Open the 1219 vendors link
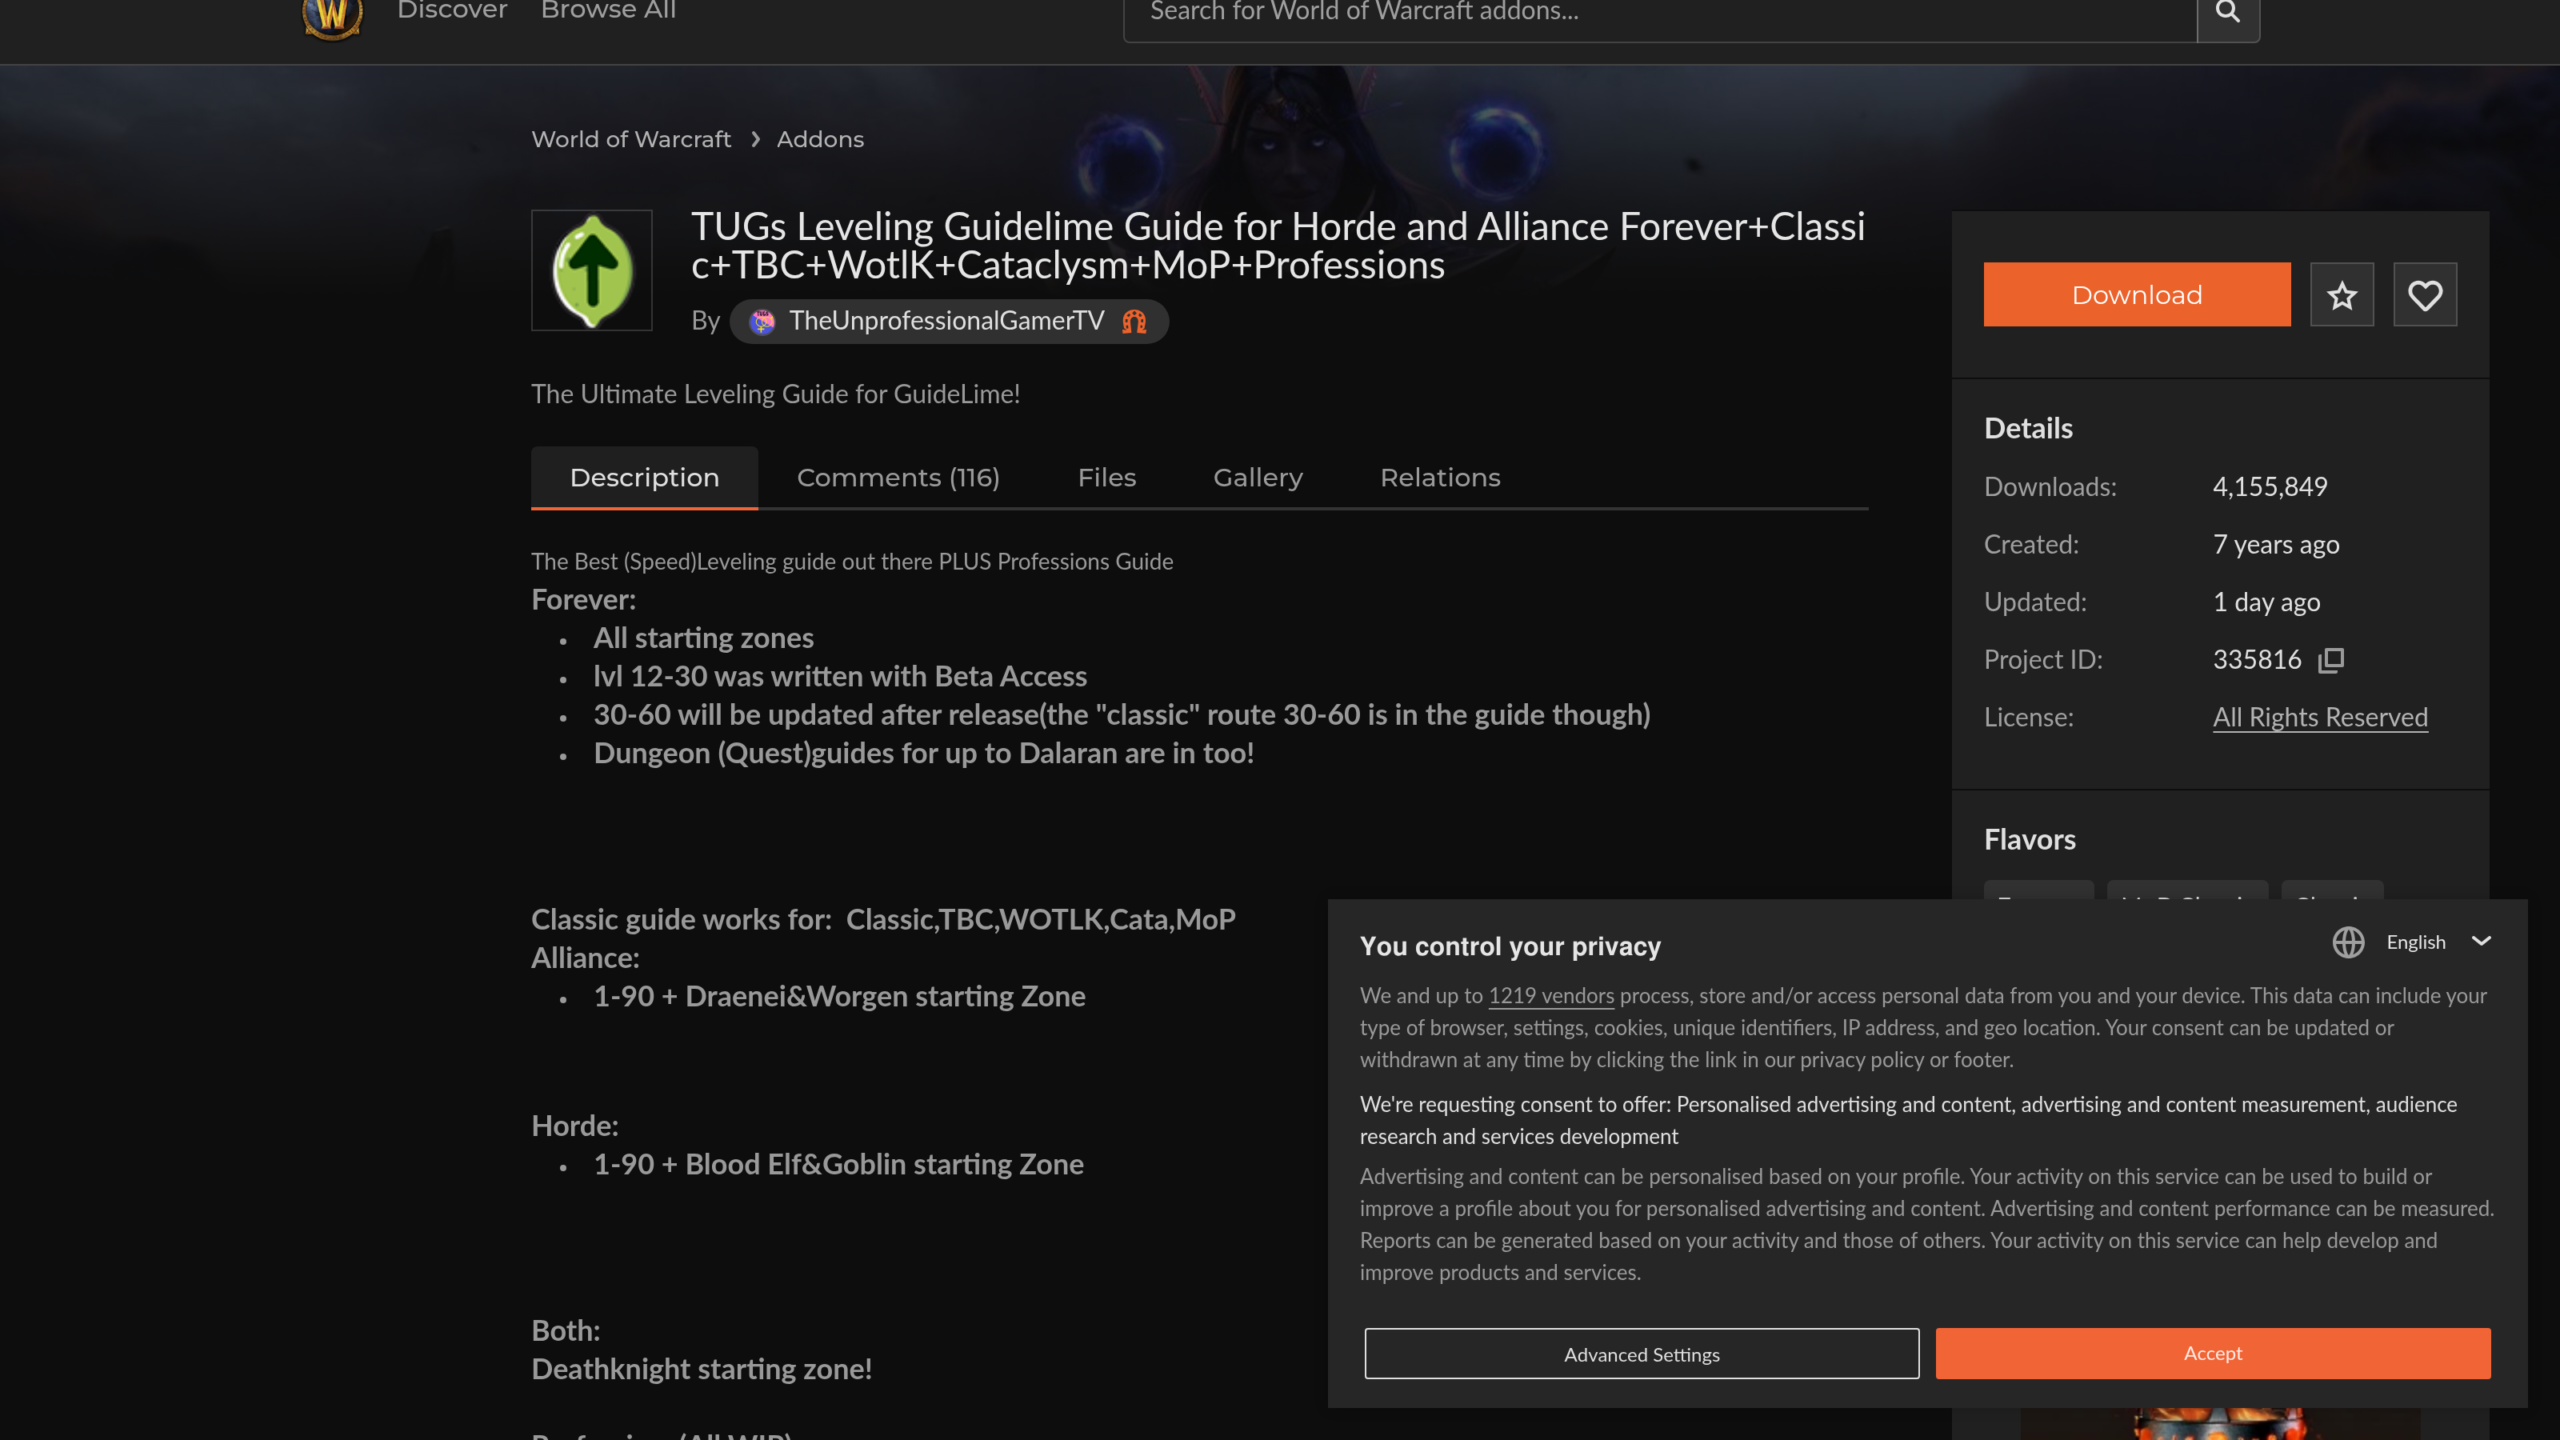The image size is (2560, 1440). [1551, 996]
